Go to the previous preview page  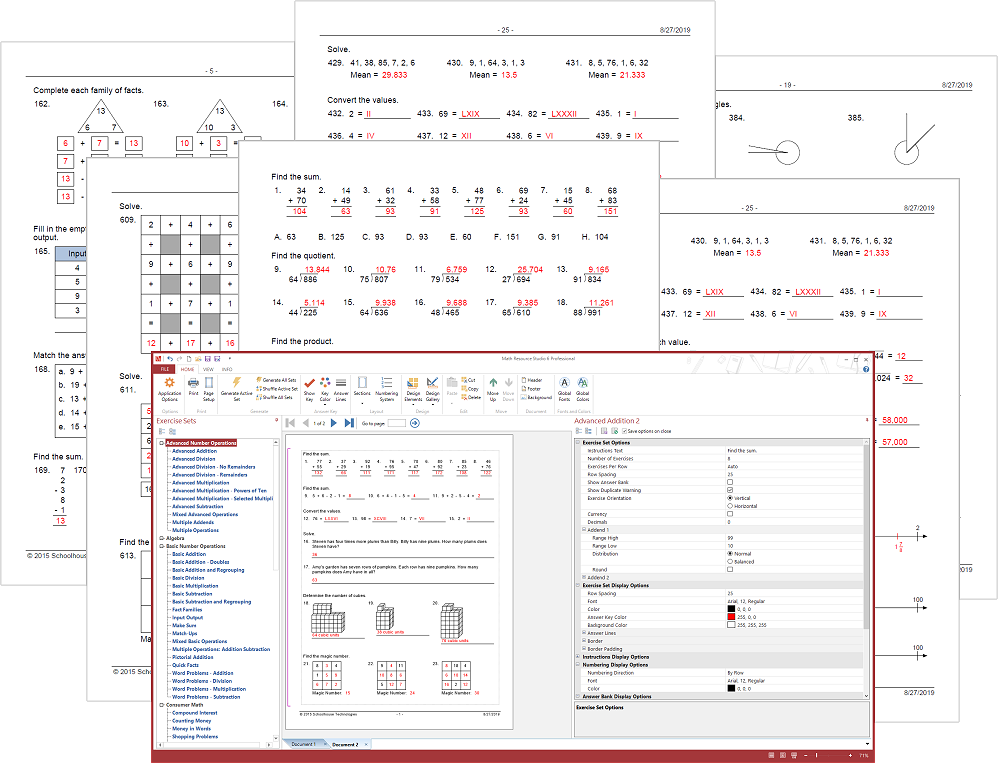pos(306,423)
